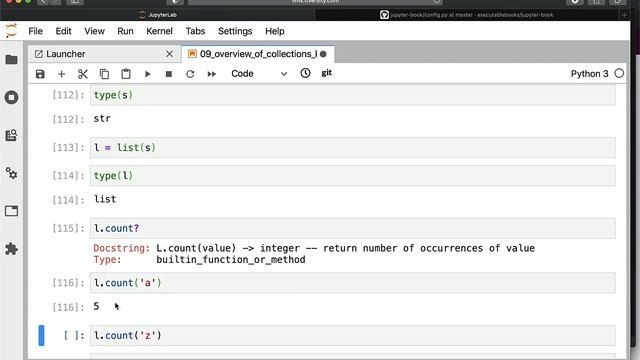Open the Kernel menu
The width and height of the screenshot is (640, 360).
coord(159,31)
